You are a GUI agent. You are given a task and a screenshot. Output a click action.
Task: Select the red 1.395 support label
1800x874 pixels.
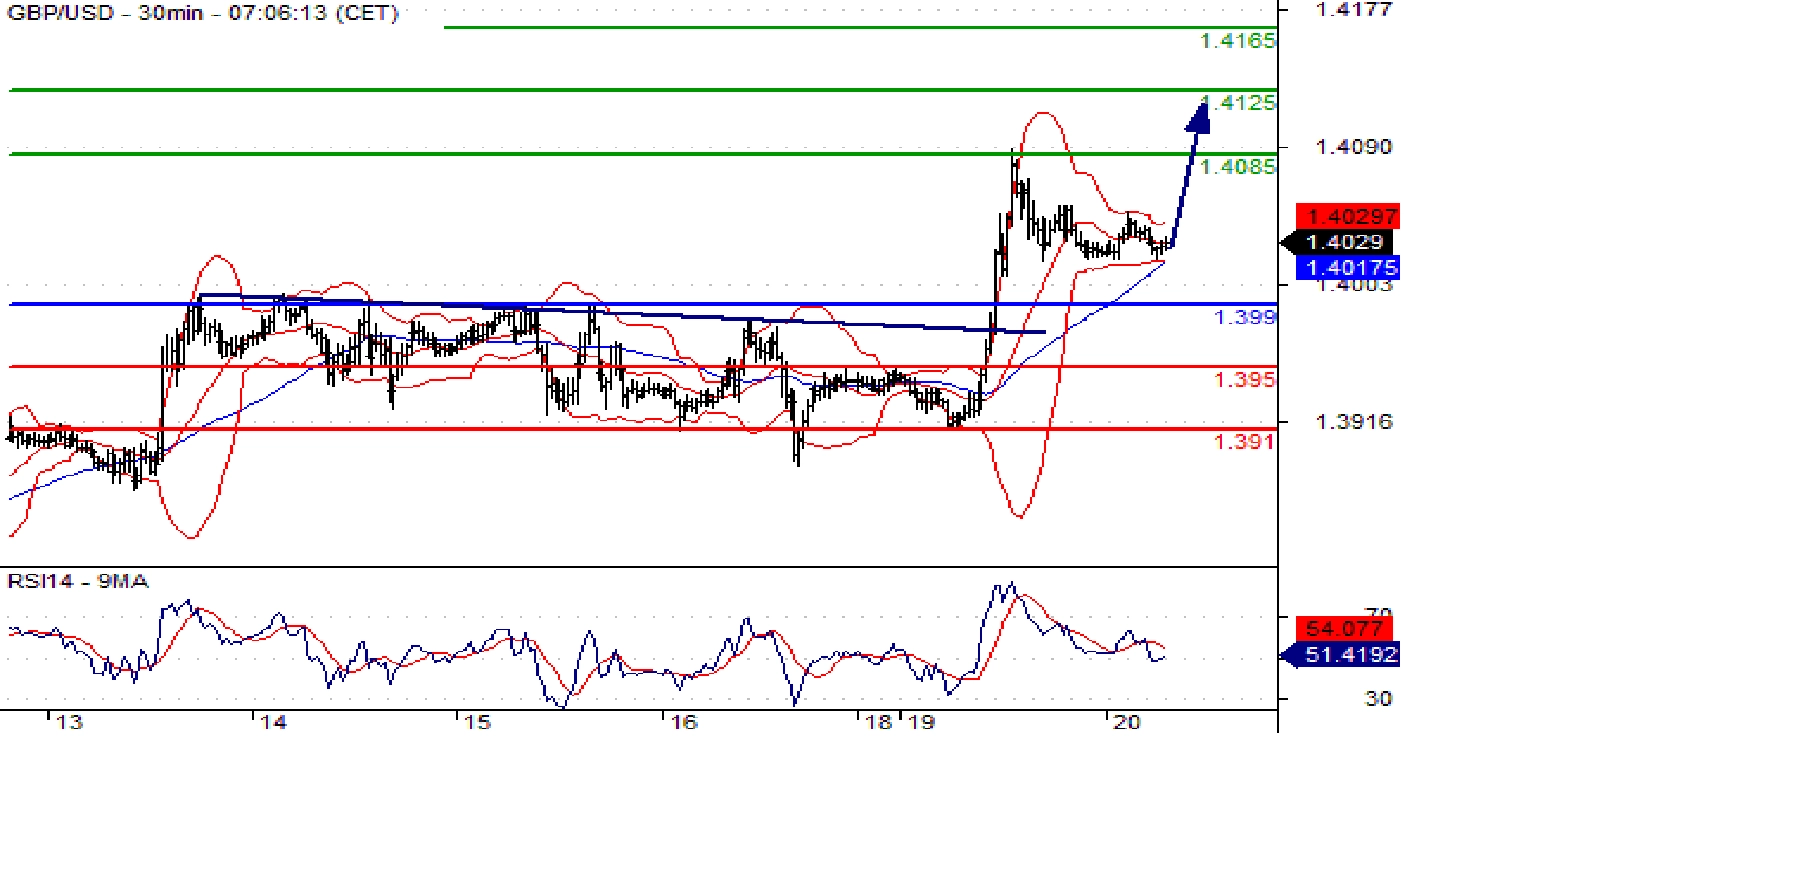1244,380
